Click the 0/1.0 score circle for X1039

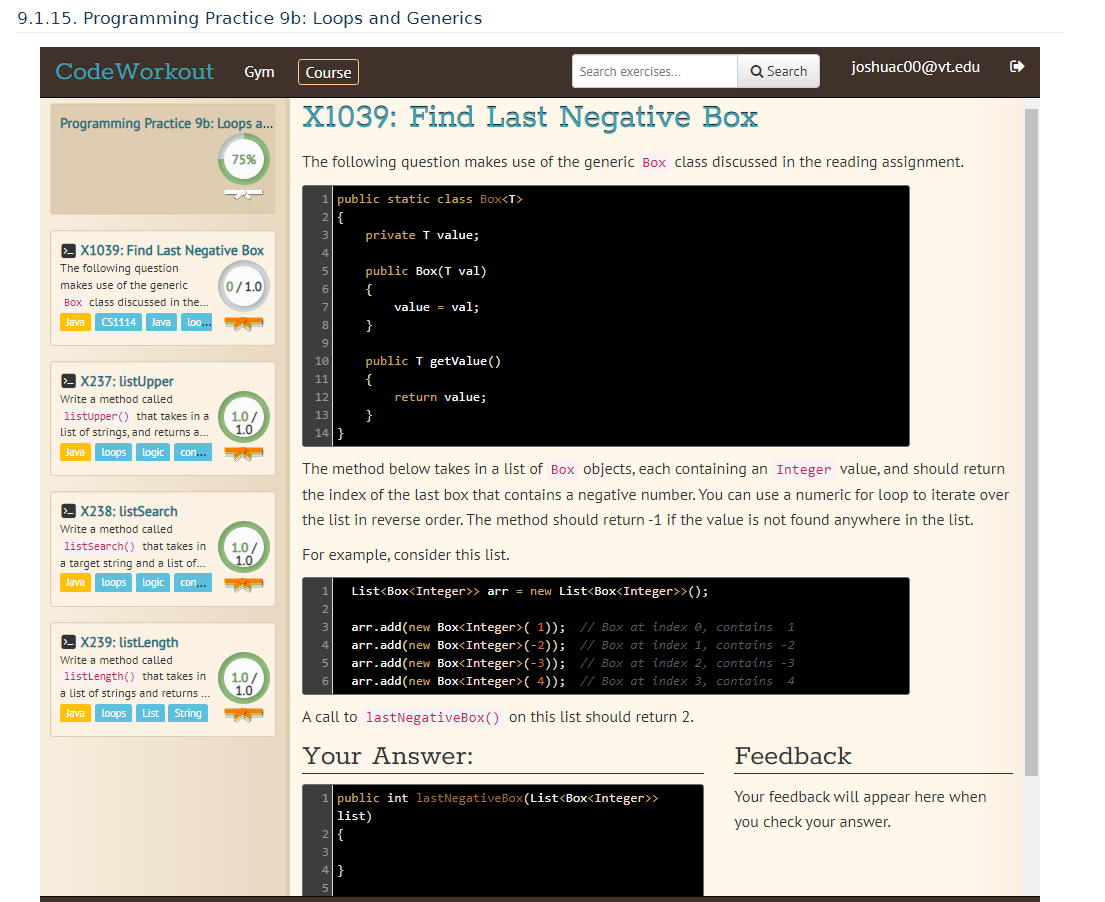(244, 287)
